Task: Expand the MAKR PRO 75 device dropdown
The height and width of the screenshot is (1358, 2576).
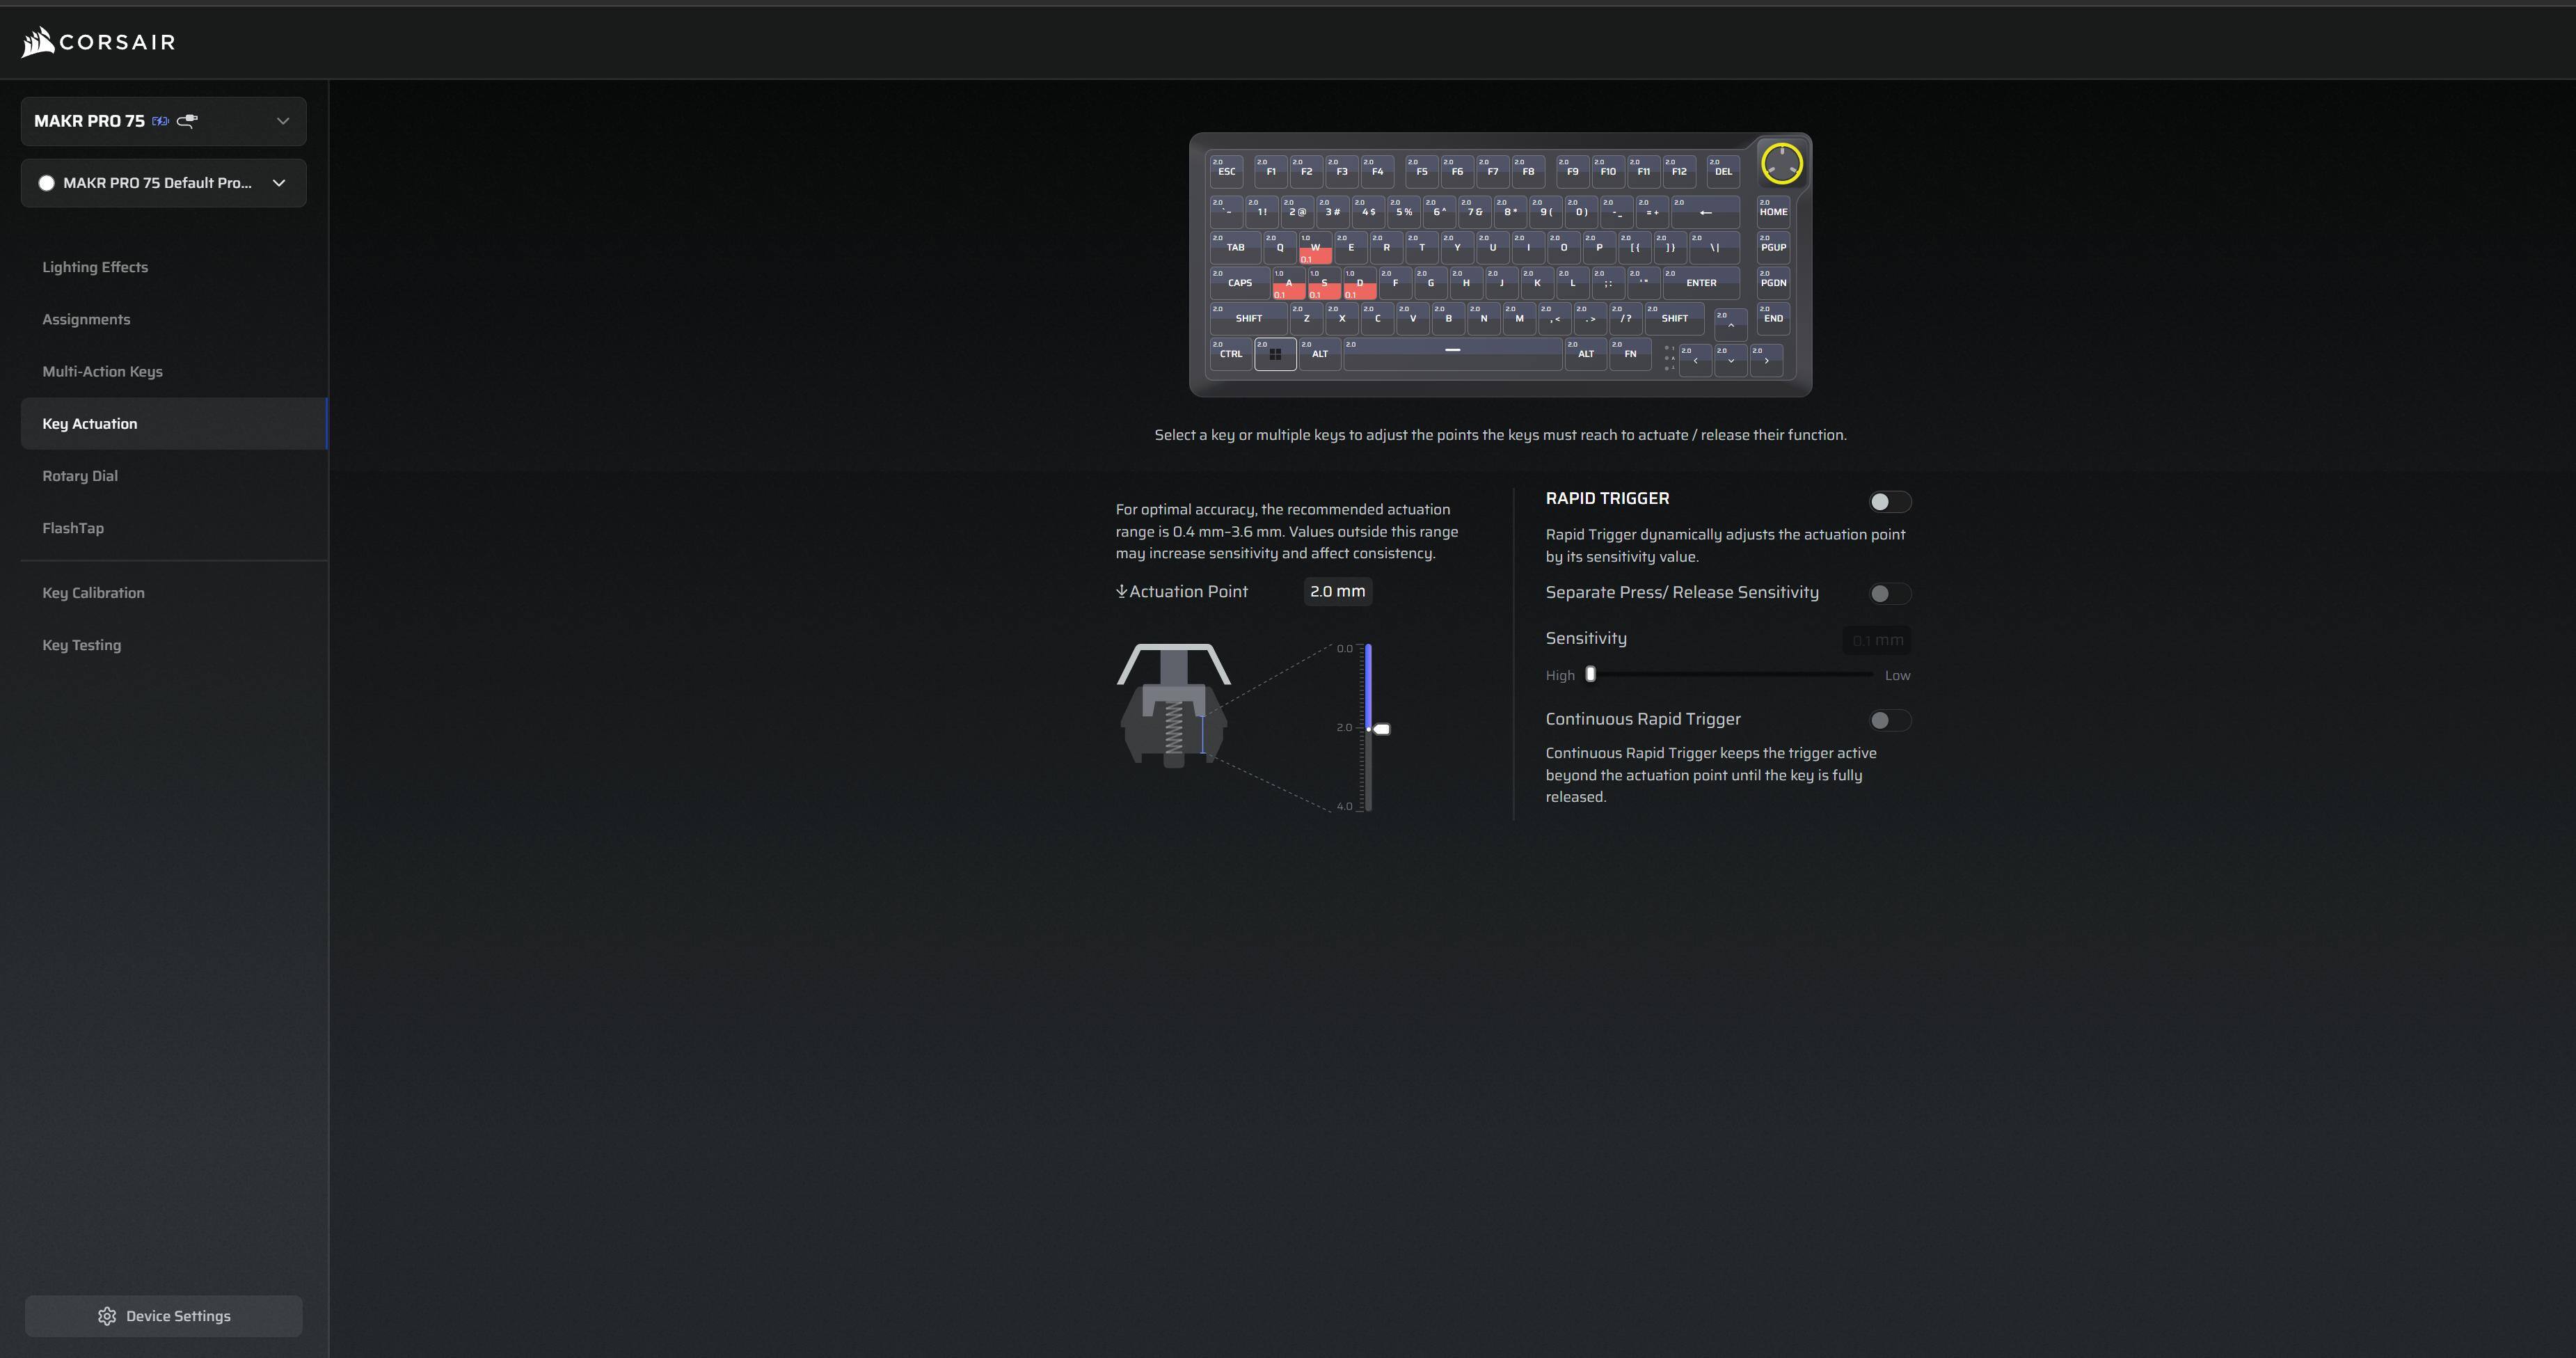Action: (164, 121)
